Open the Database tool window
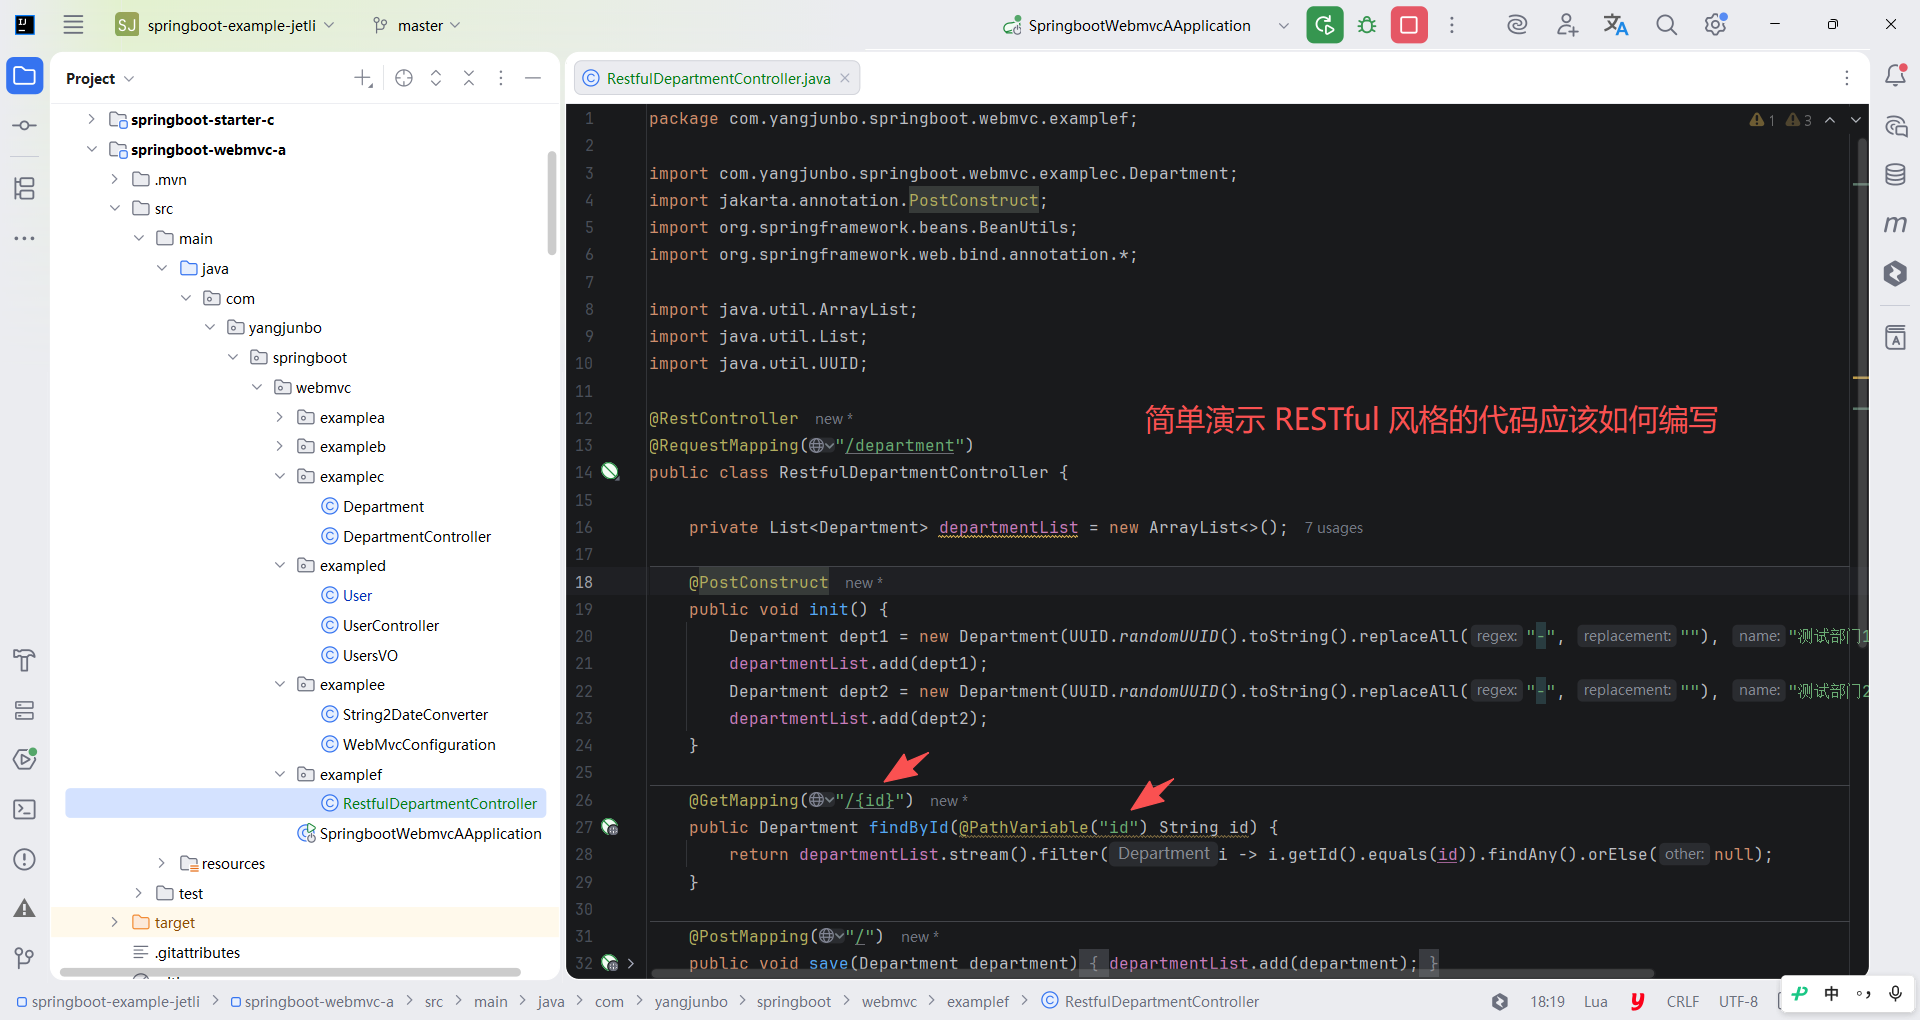The height and width of the screenshot is (1020, 1920). point(1895,174)
